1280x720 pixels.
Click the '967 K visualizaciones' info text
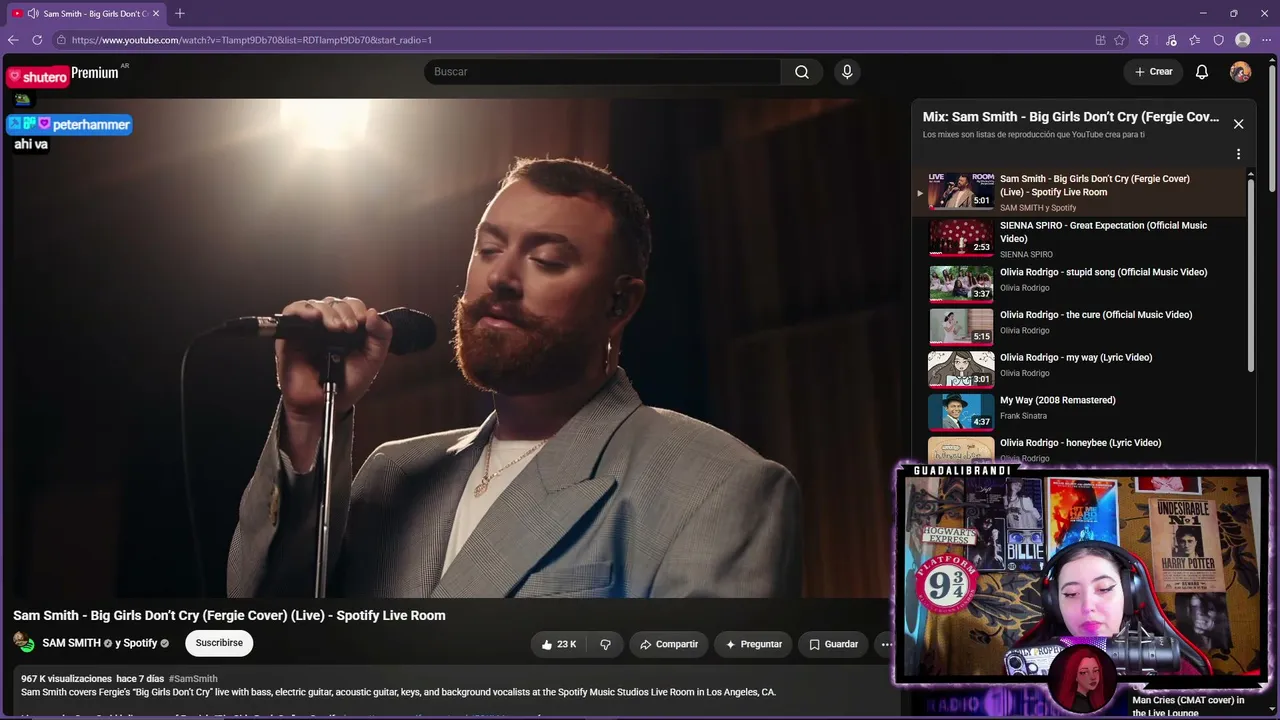pyautogui.click(x=66, y=679)
